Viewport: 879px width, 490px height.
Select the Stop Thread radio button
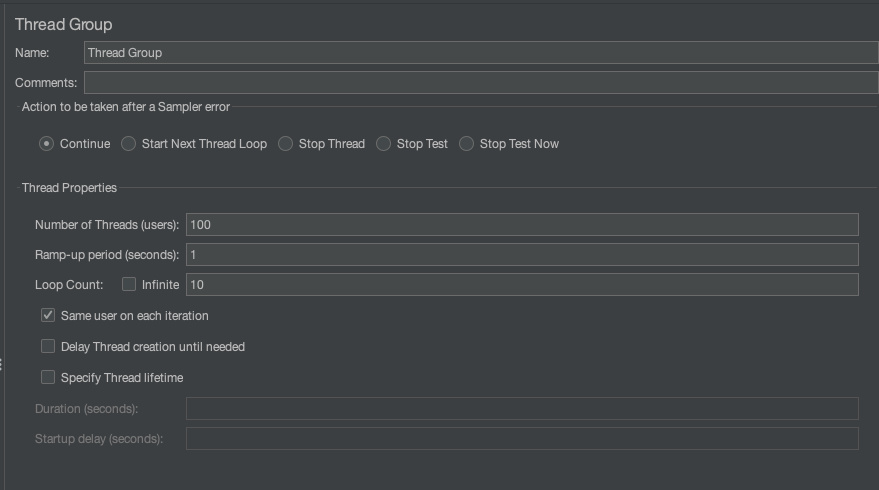pyautogui.click(x=286, y=144)
